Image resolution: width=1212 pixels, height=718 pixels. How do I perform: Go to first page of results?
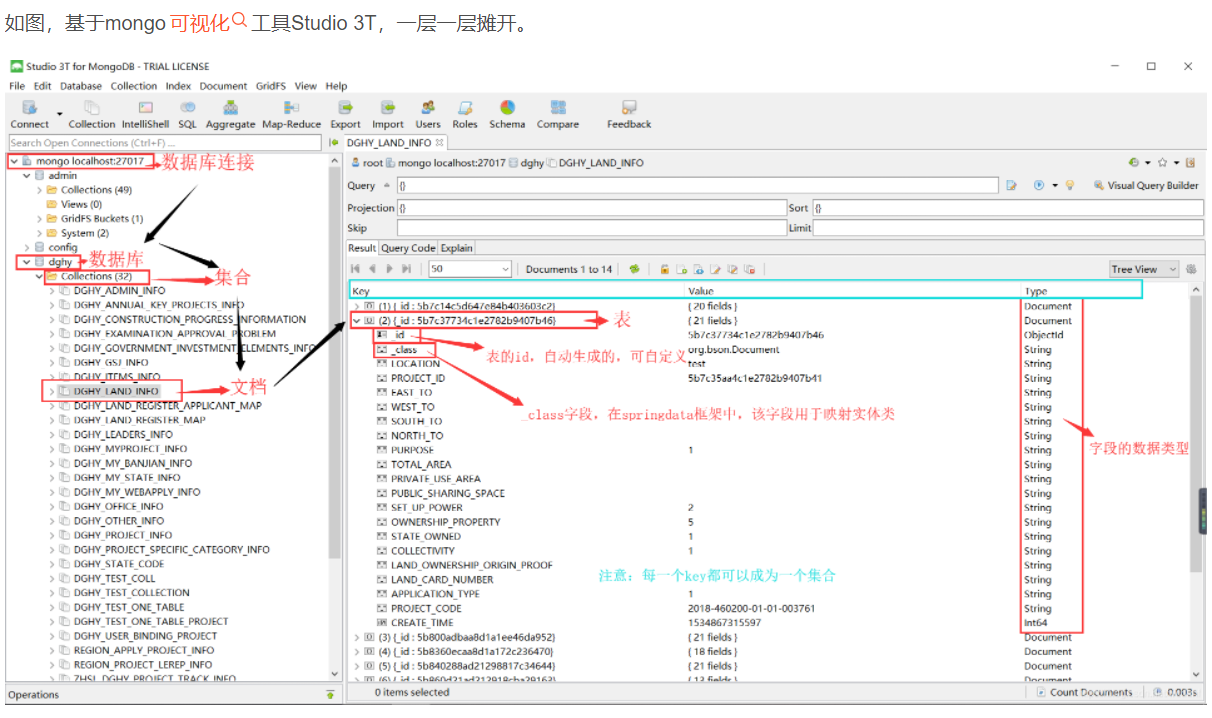[356, 269]
